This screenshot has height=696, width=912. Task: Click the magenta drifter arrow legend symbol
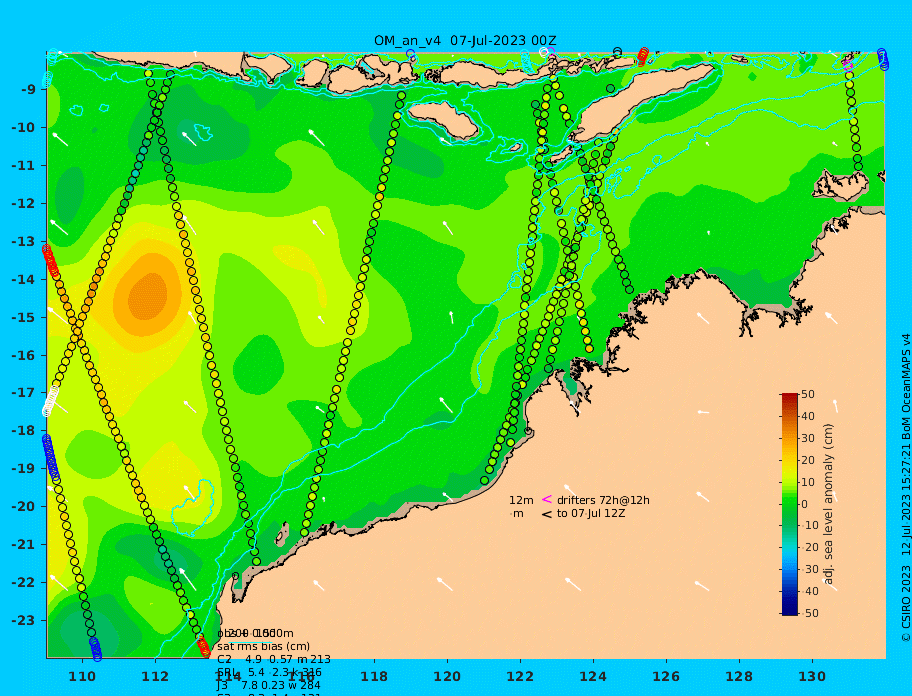coord(547,499)
